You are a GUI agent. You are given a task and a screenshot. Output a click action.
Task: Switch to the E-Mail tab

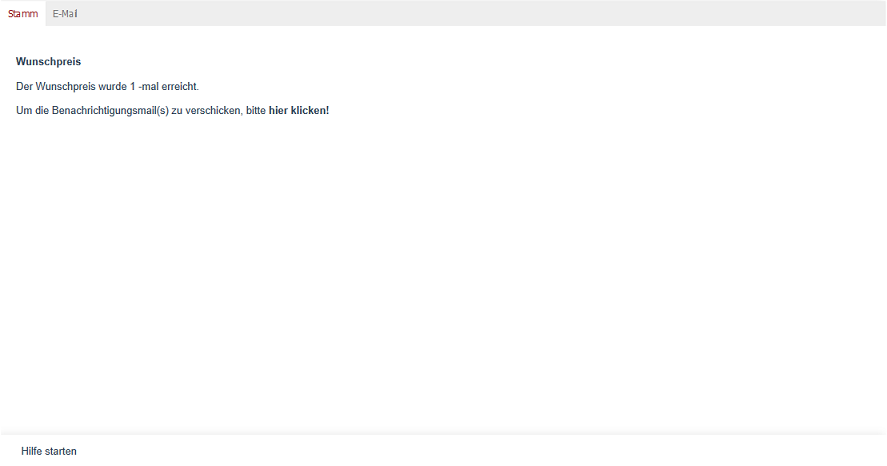point(65,14)
